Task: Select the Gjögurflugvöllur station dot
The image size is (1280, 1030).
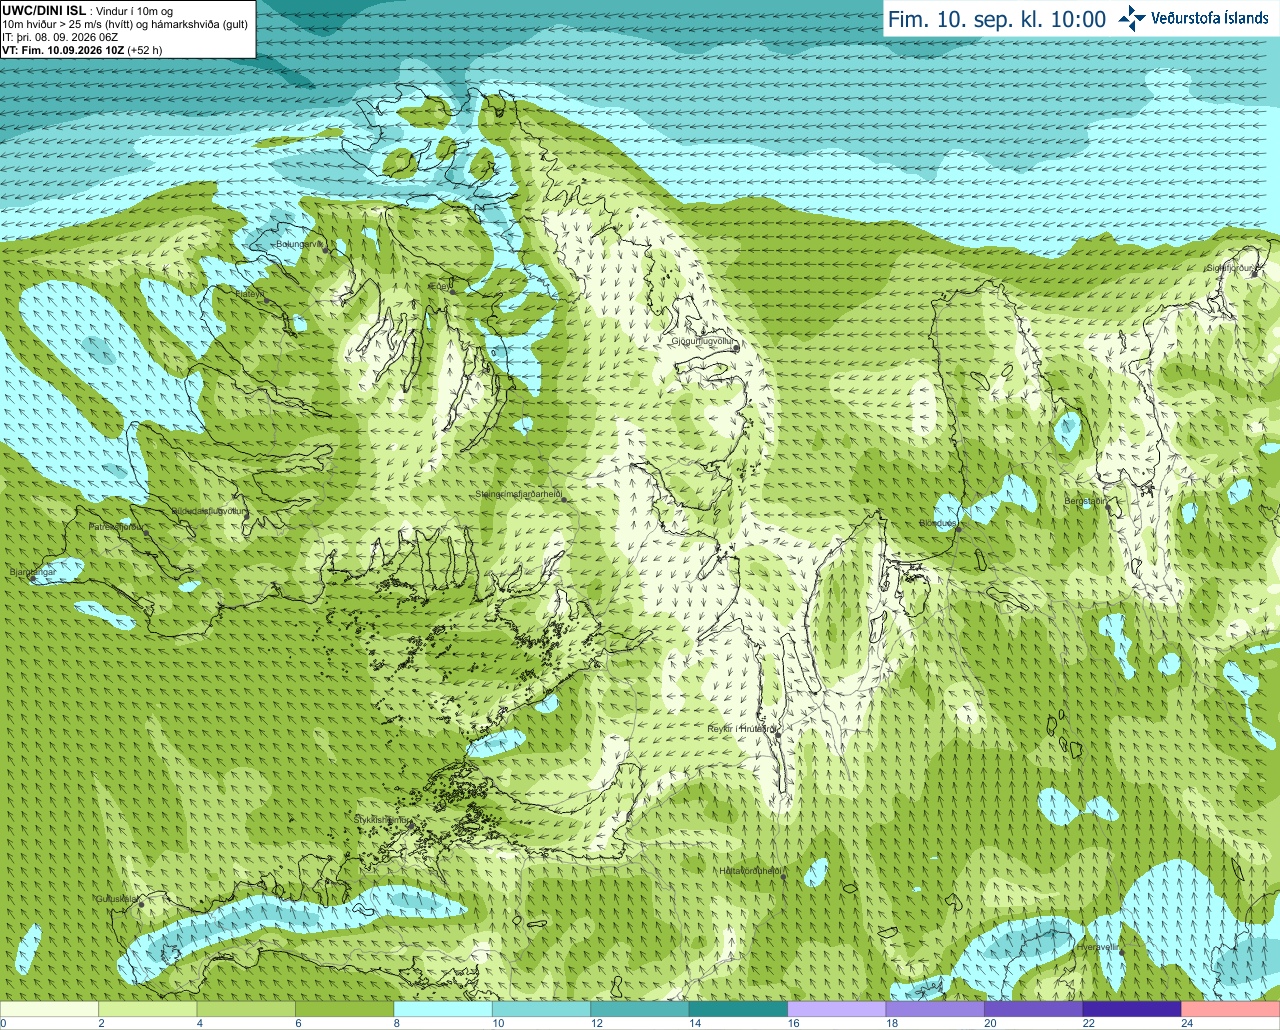Action: click(737, 348)
